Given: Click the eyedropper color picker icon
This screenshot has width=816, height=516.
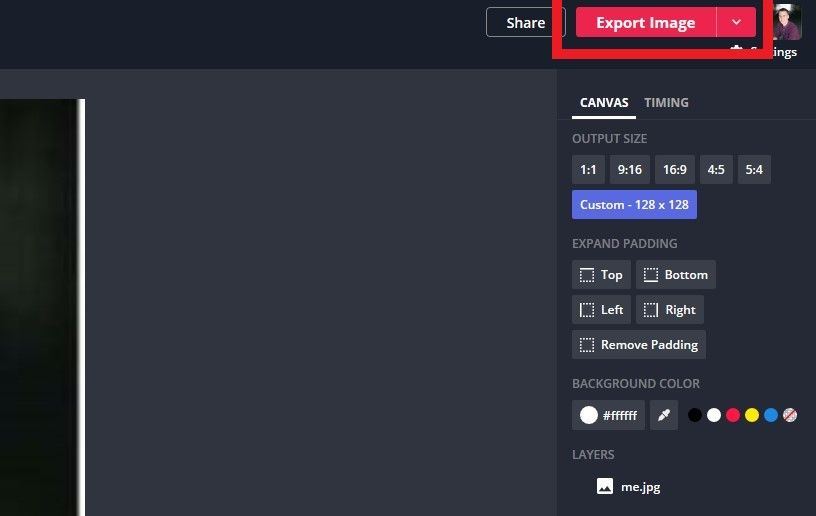Looking at the screenshot, I should (x=664, y=415).
